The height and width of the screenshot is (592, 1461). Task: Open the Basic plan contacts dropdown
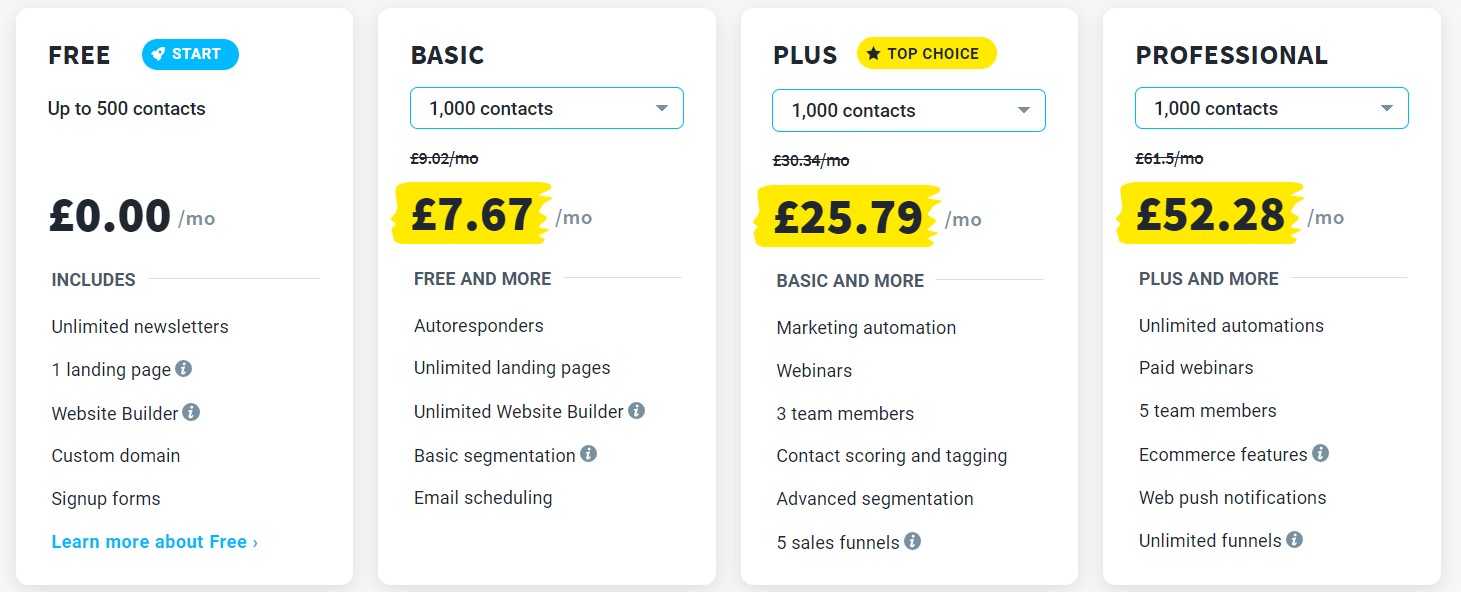(546, 108)
